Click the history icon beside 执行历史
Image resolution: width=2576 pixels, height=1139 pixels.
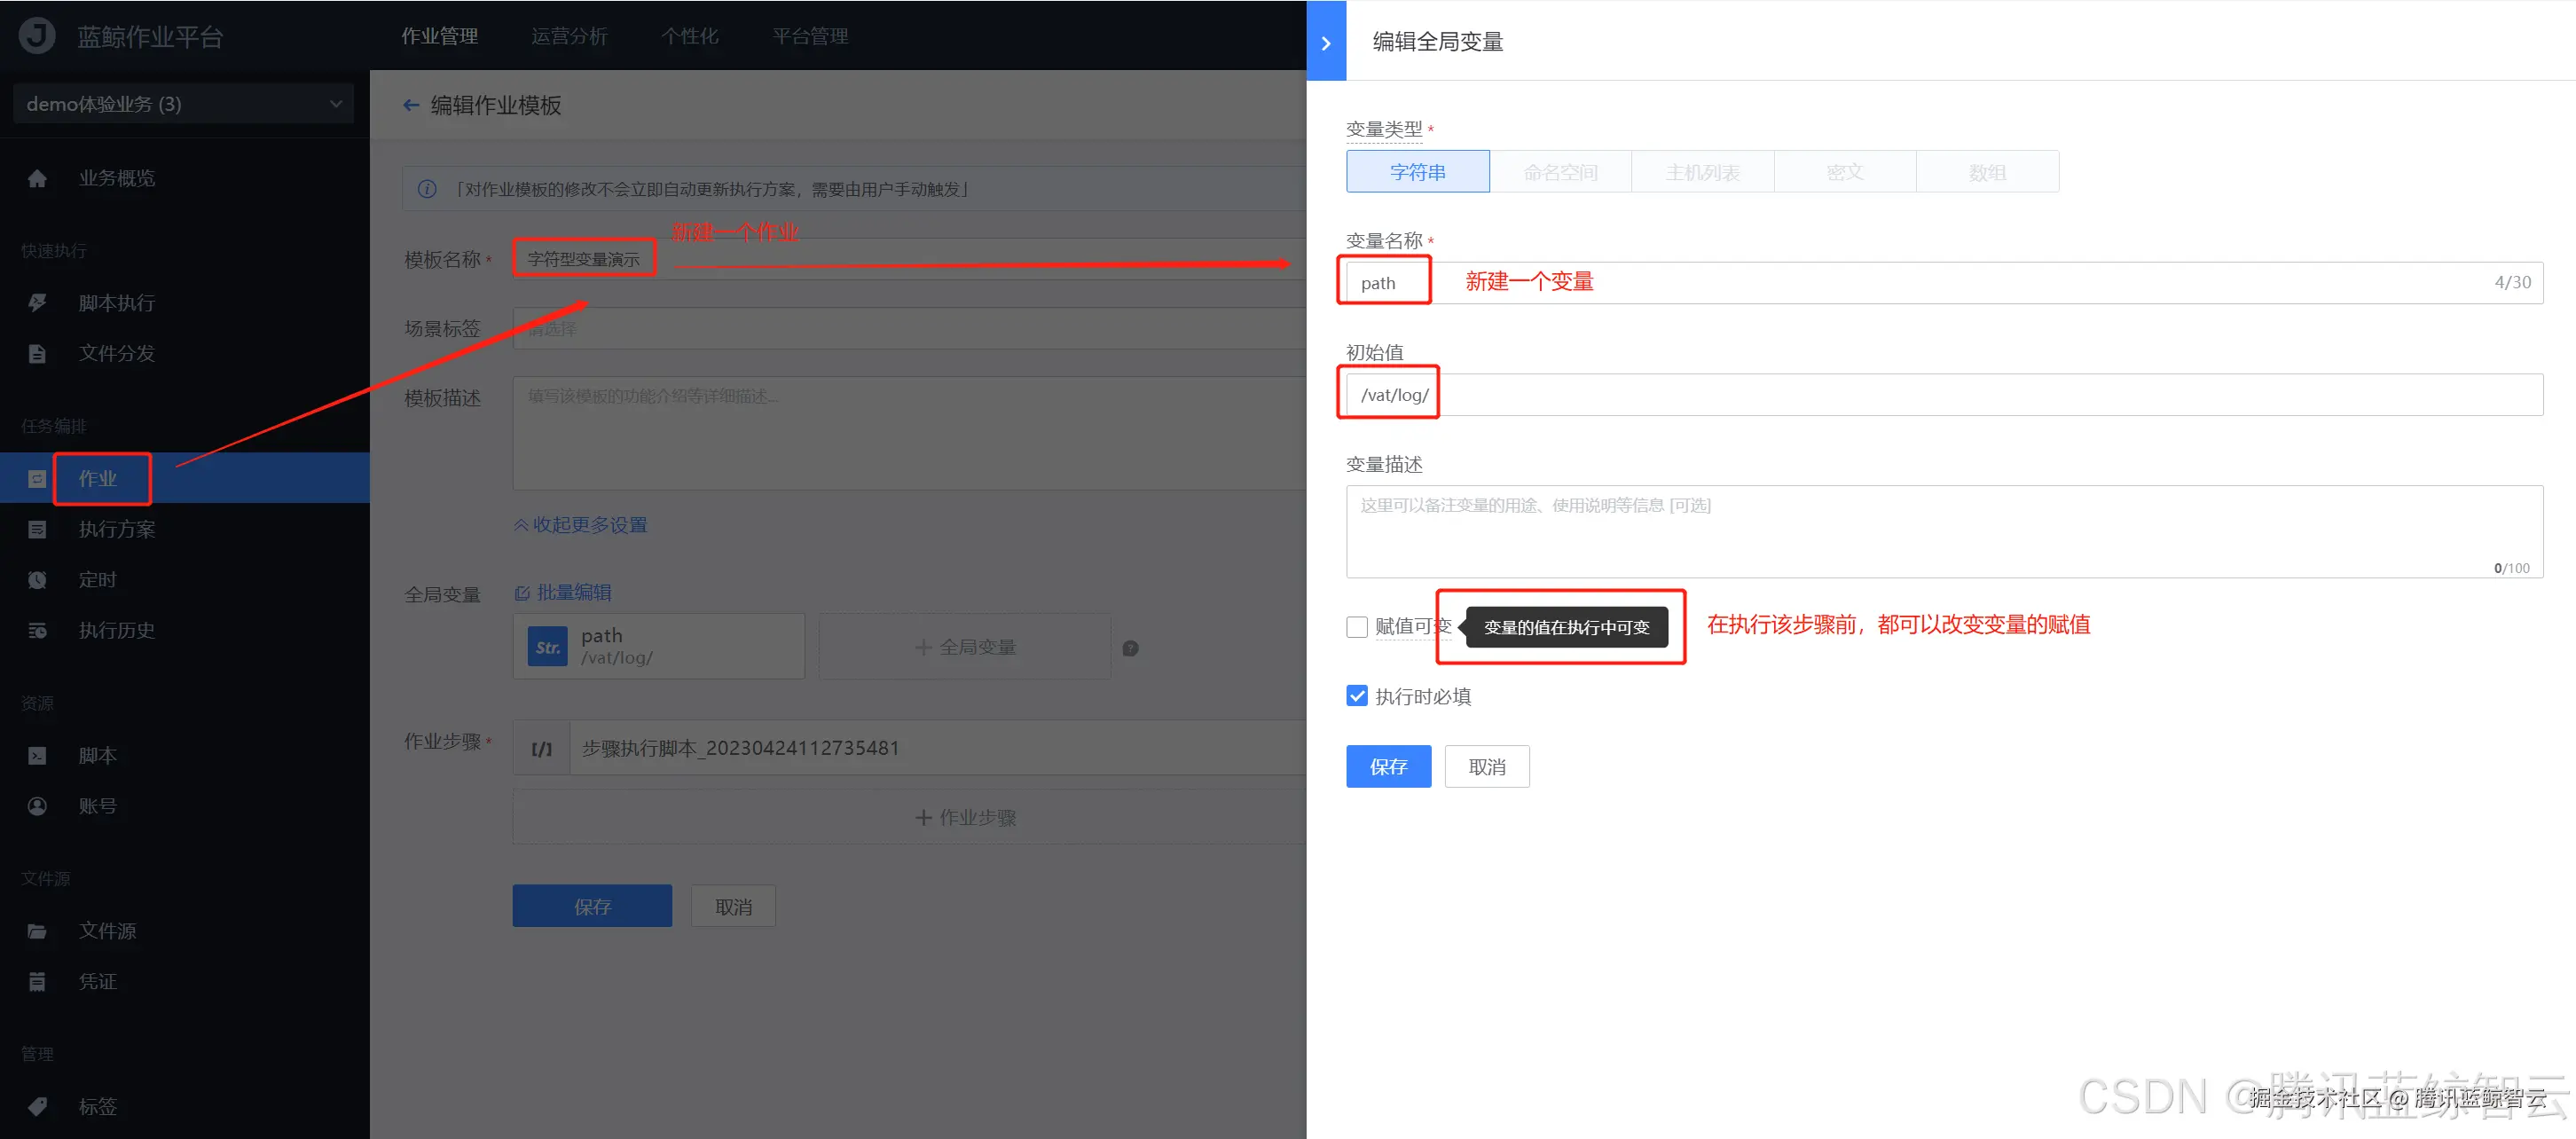point(37,630)
